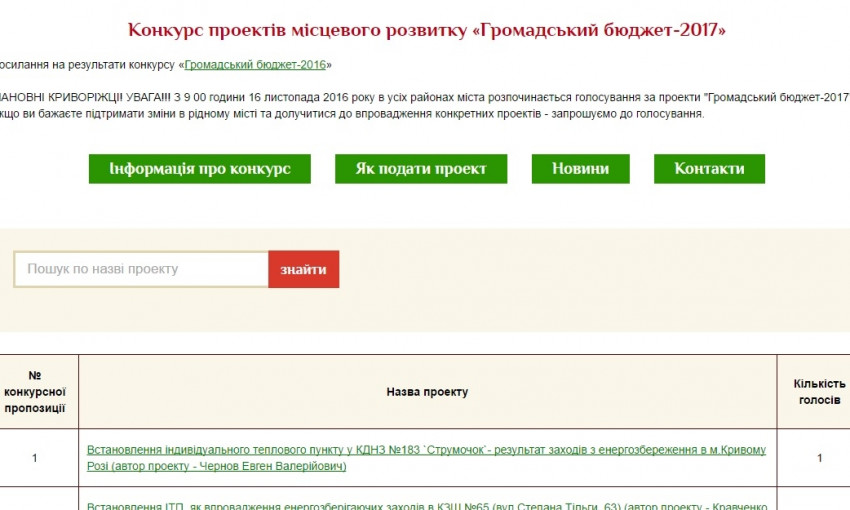850x510 pixels.
Task: Open the Як подати проект page
Action: tap(421, 169)
